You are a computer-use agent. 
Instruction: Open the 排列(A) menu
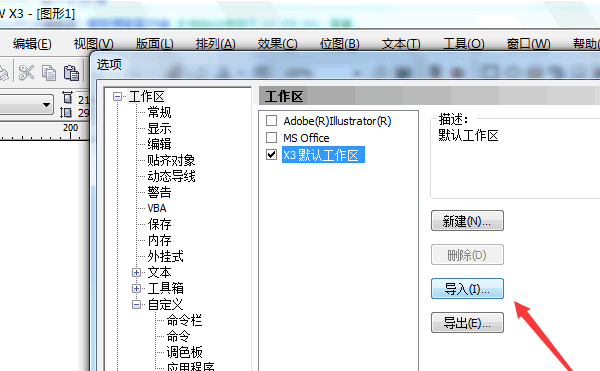215,44
